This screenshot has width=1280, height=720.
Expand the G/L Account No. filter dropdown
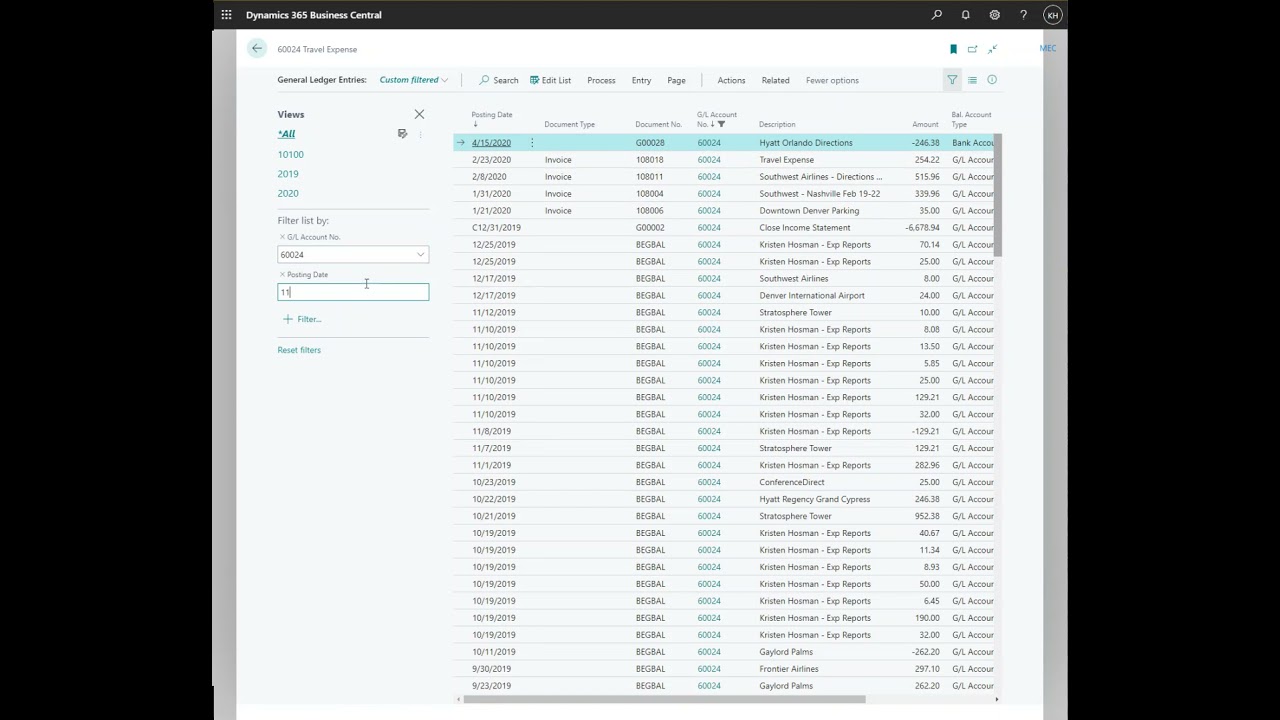(420, 255)
